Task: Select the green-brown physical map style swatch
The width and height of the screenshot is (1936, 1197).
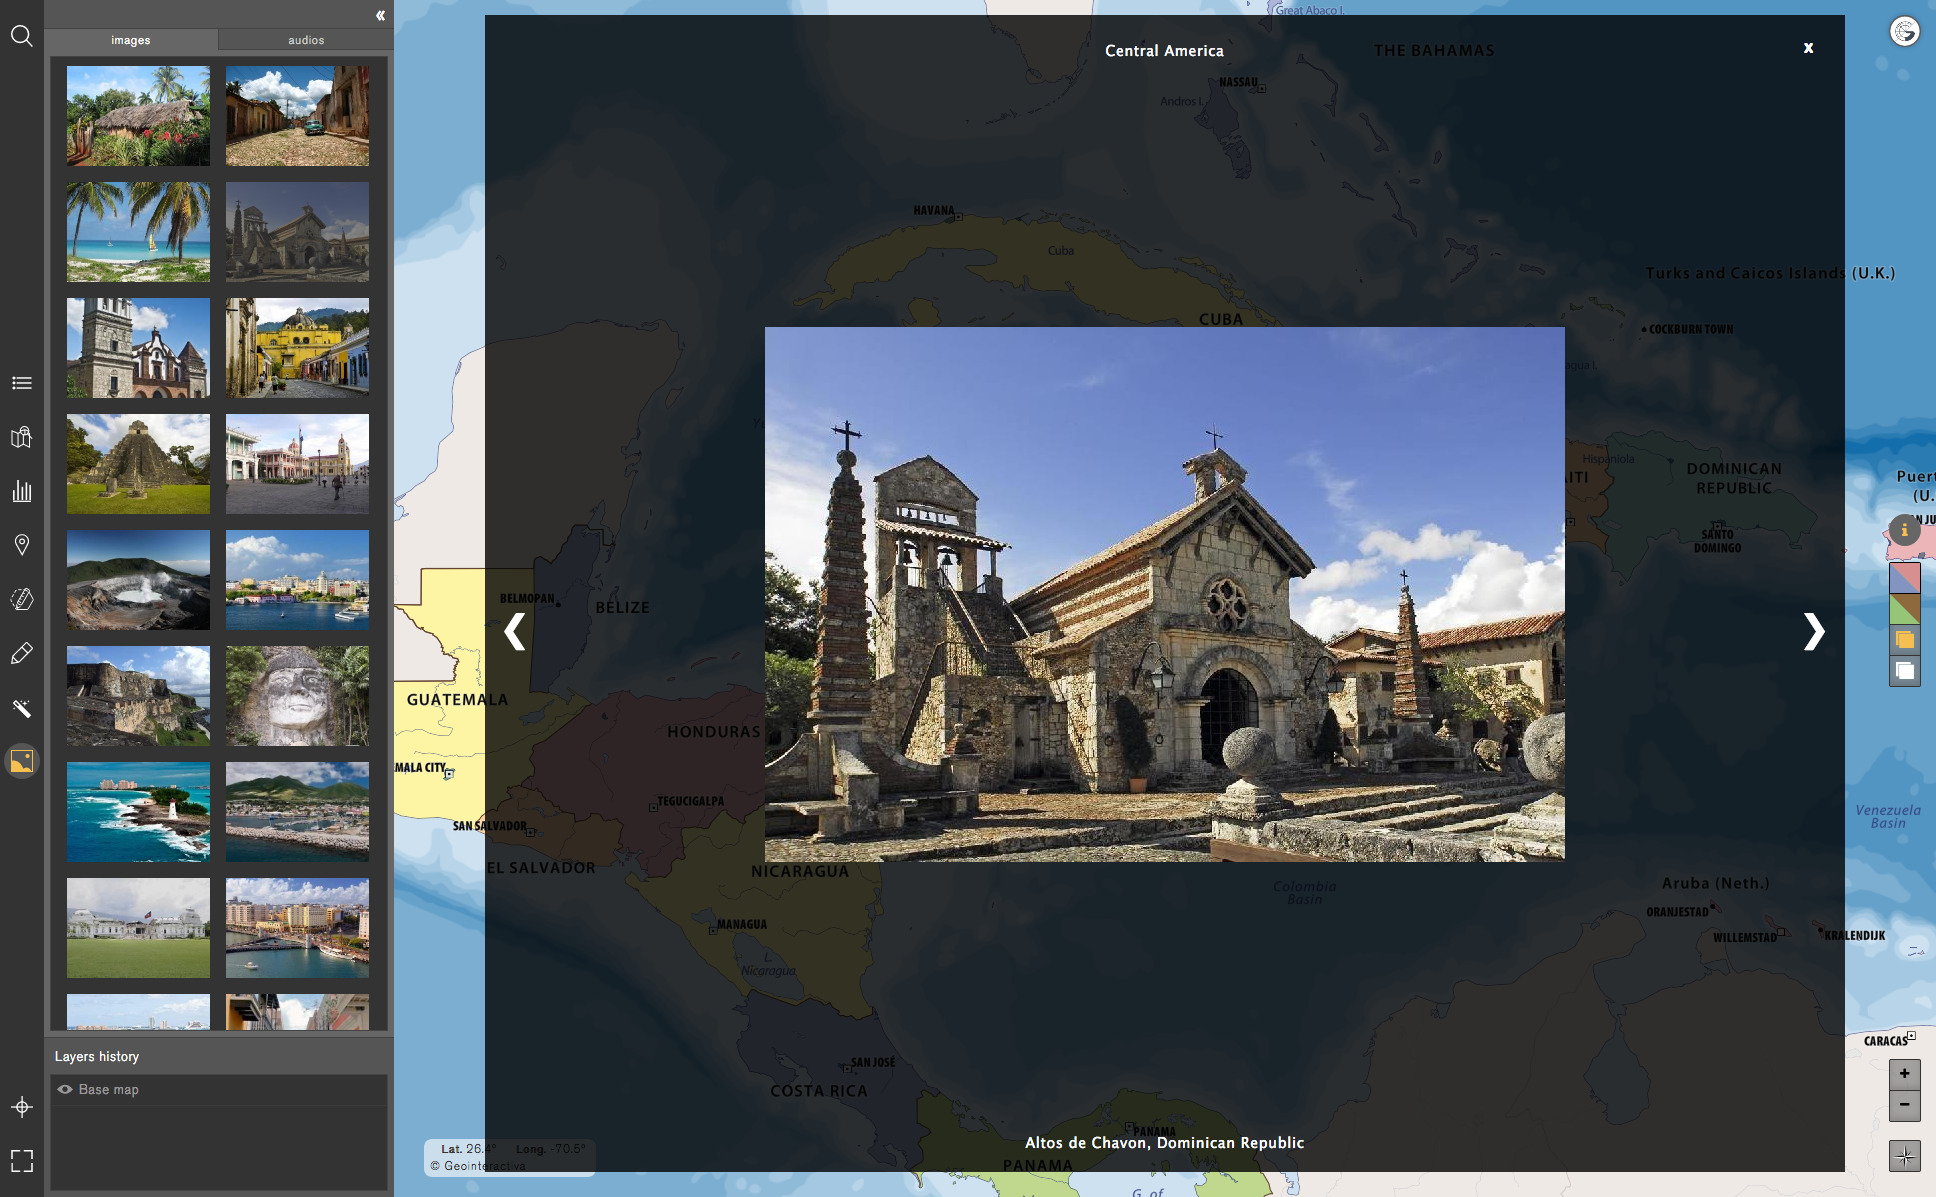Action: coord(1904,609)
